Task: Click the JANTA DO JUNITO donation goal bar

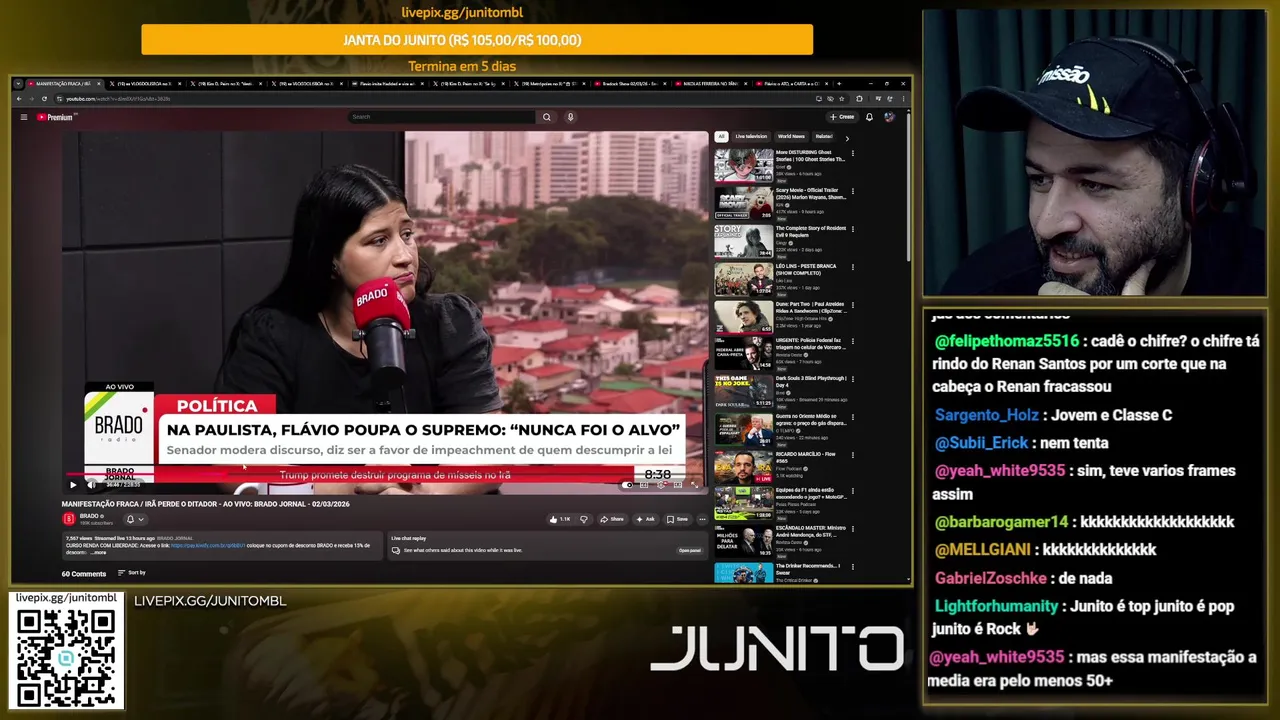Action: click(477, 40)
